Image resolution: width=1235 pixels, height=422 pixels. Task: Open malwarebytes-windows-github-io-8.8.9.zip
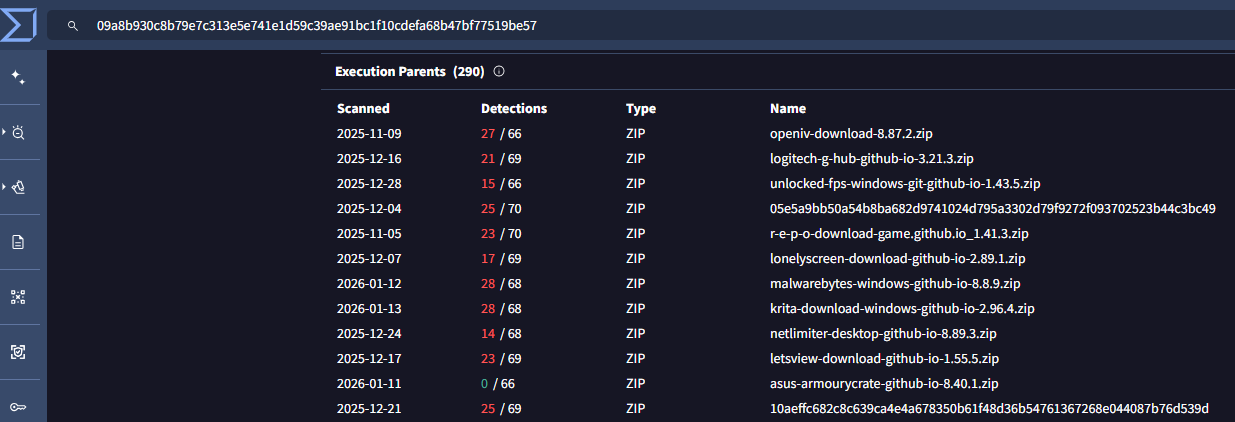[x=895, y=283]
